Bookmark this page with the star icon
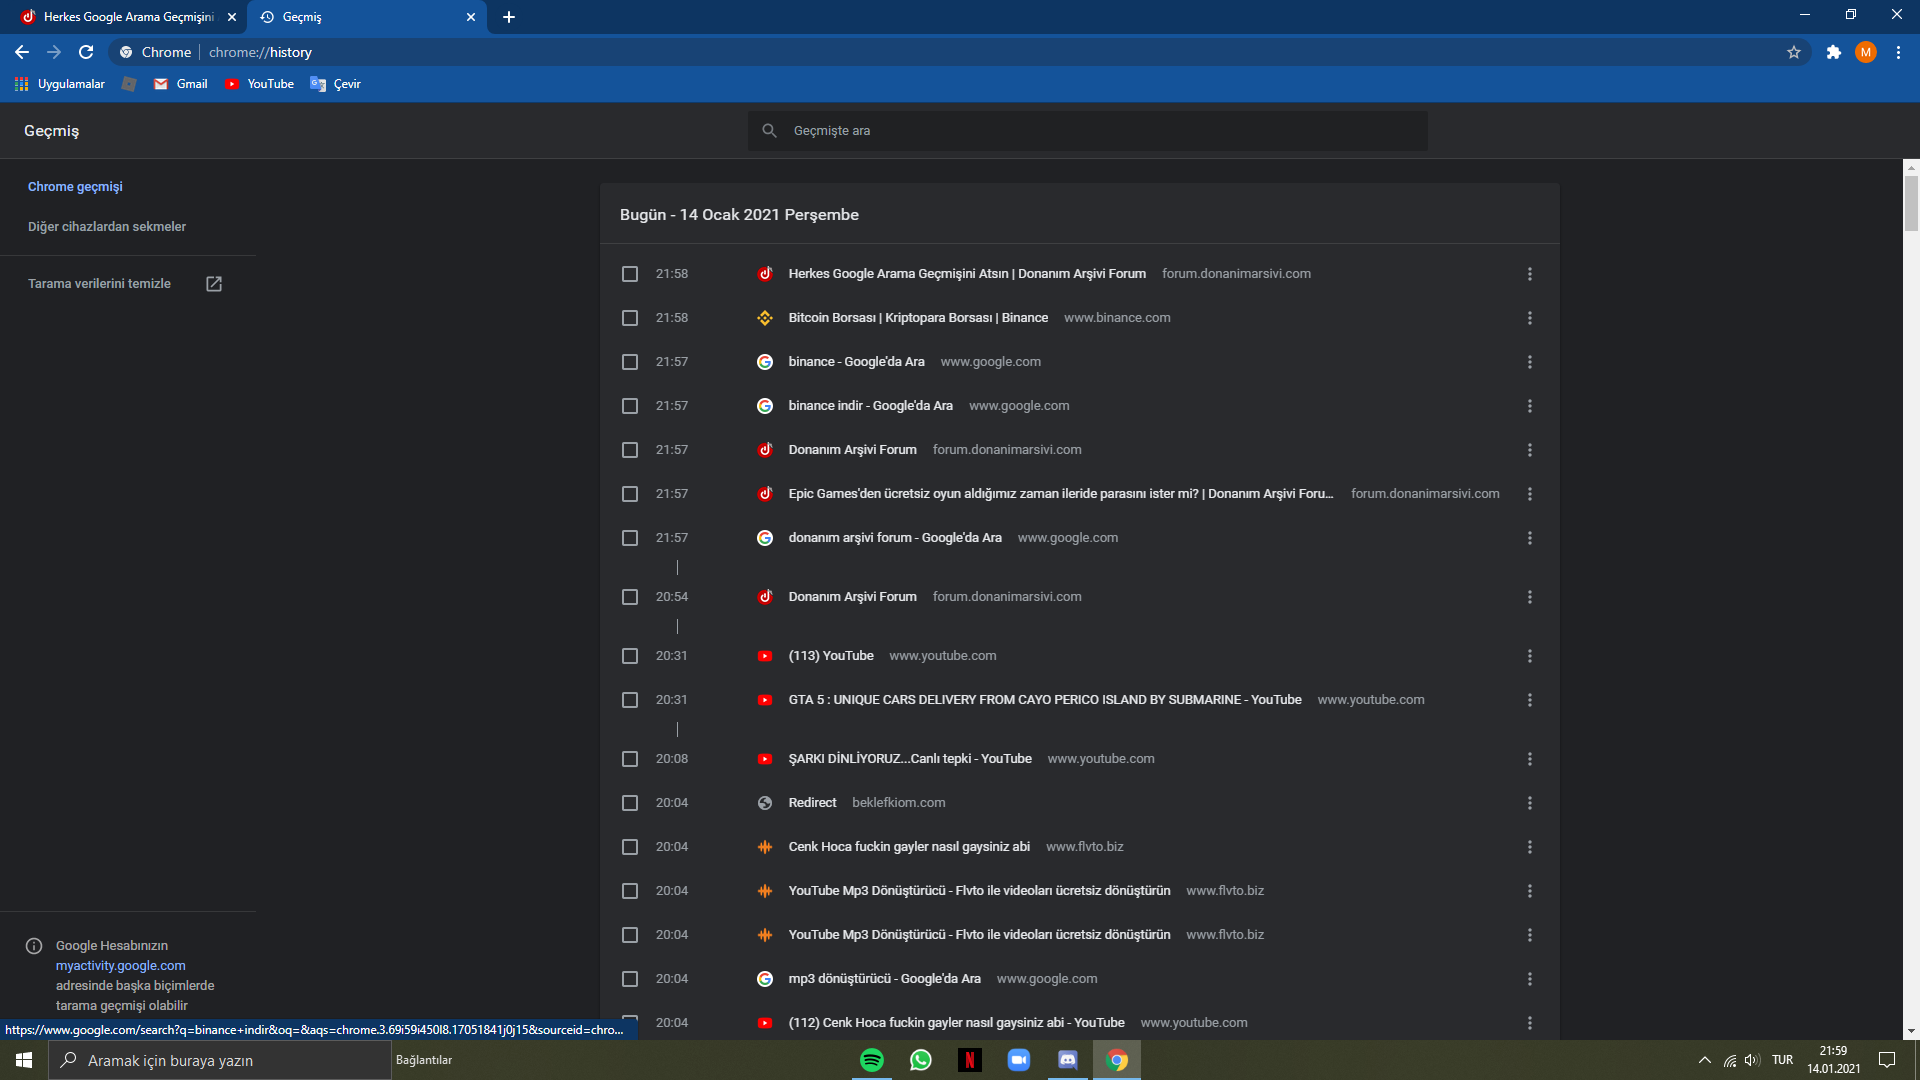This screenshot has width=1920, height=1080. coord(1794,52)
